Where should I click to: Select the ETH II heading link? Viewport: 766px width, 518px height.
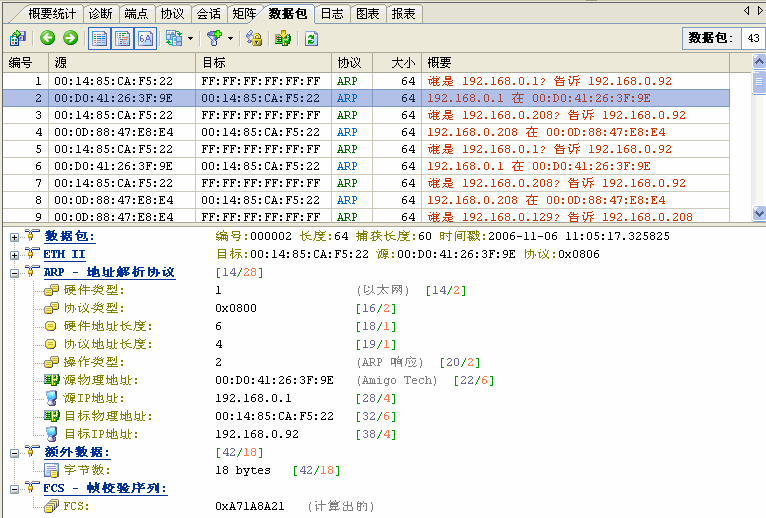[x=64, y=255]
